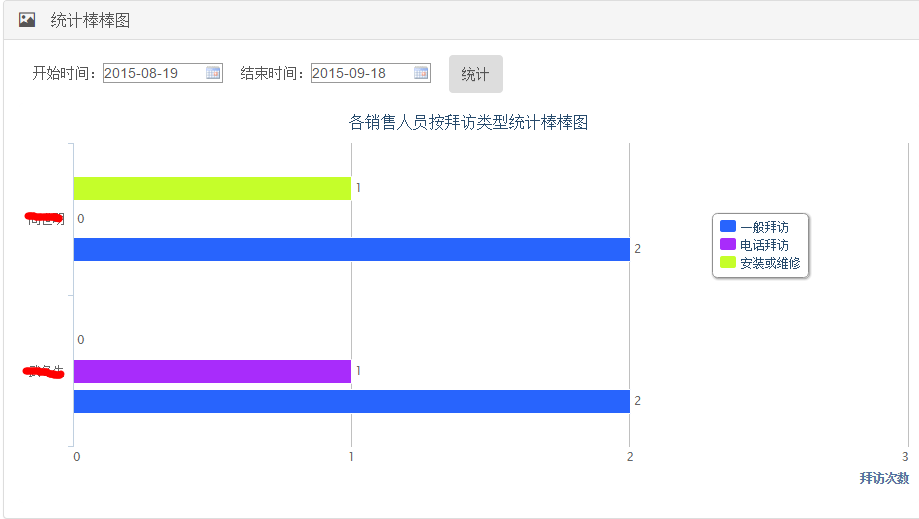Toggle the 安装或维修 legend item
Image resolution: width=919 pixels, height=519 pixels.
[x=760, y=263]
